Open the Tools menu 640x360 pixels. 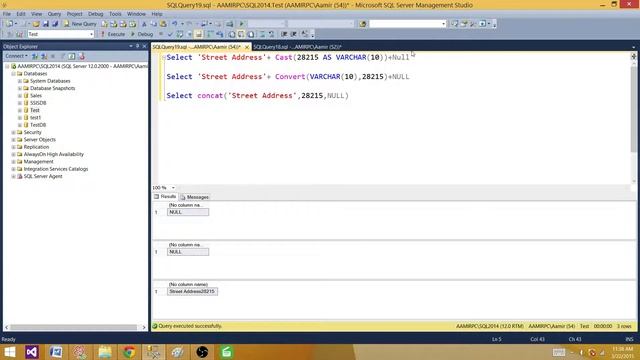[x=115, y=14]
